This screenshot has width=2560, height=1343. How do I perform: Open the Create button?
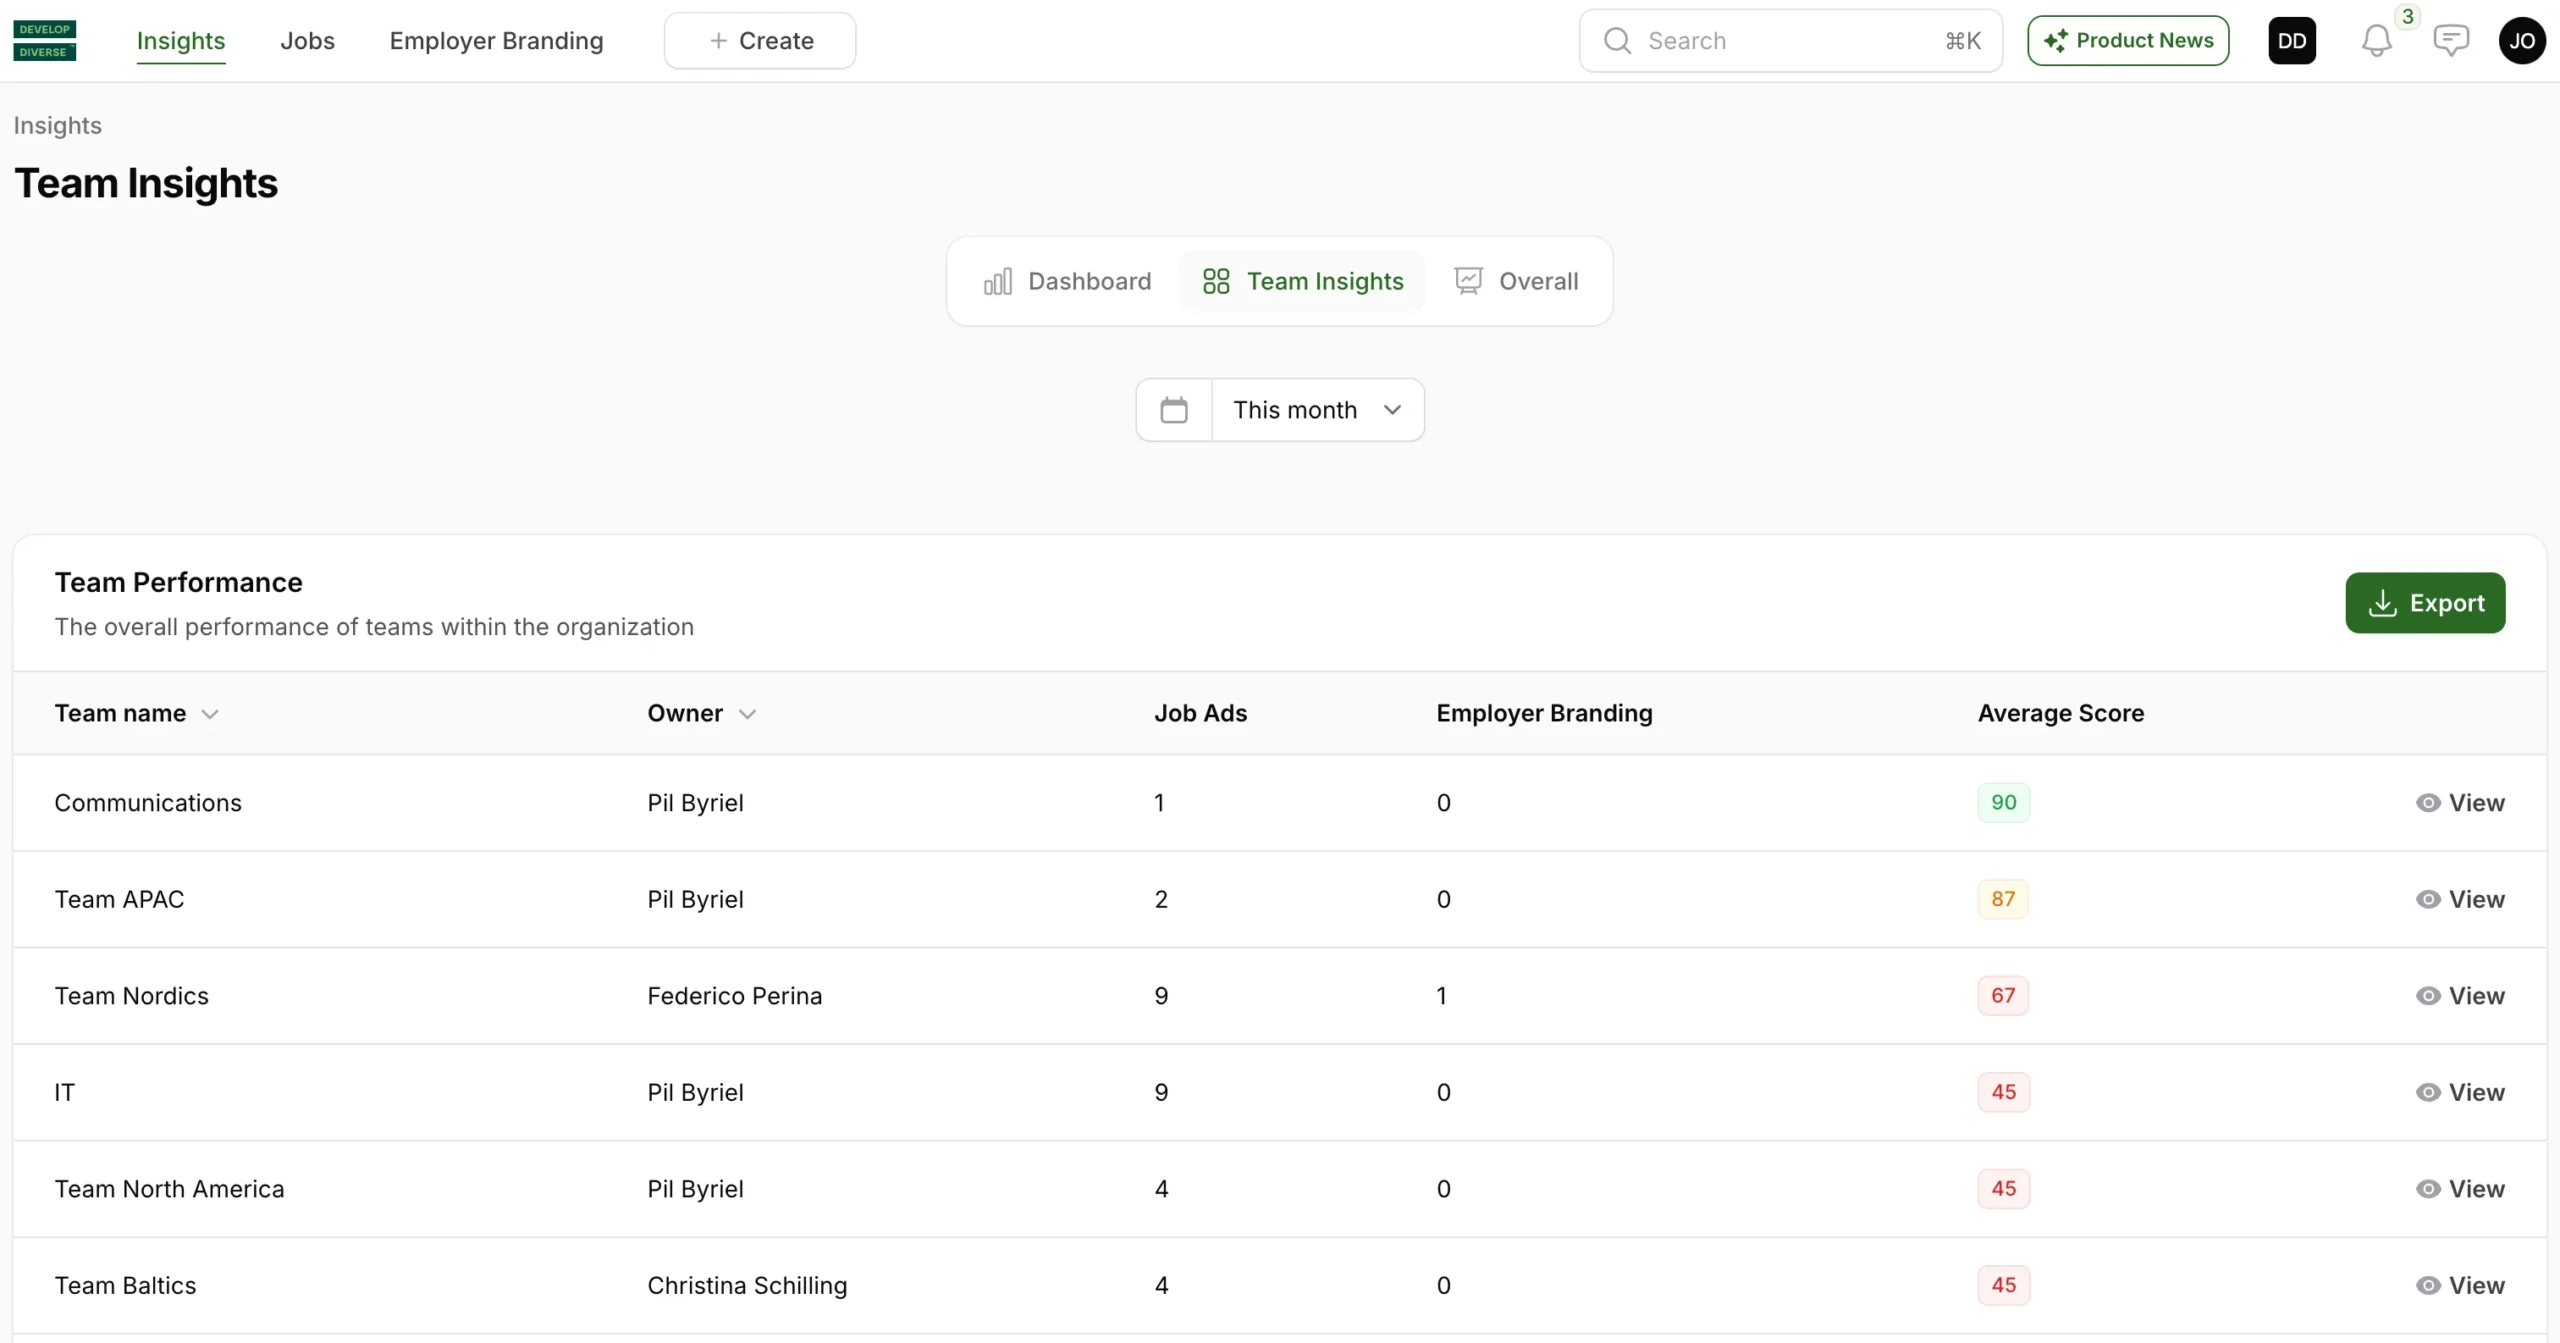point(760,41)
